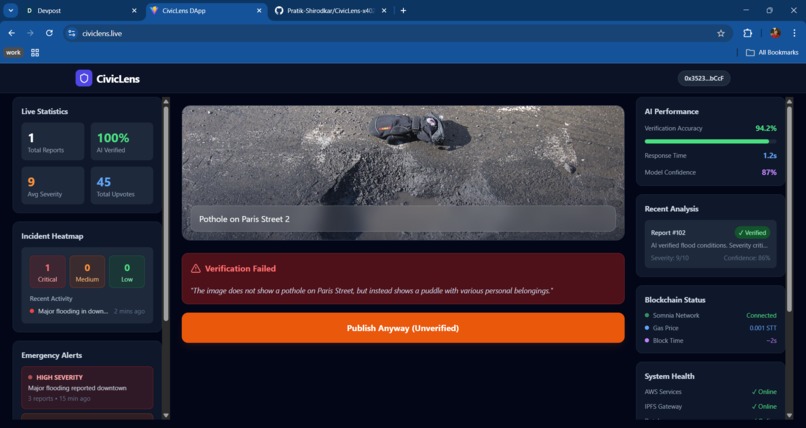Screen dimensions: 806x428
Task: Click the verification failed message text
Action: click(x=372, y=291)
